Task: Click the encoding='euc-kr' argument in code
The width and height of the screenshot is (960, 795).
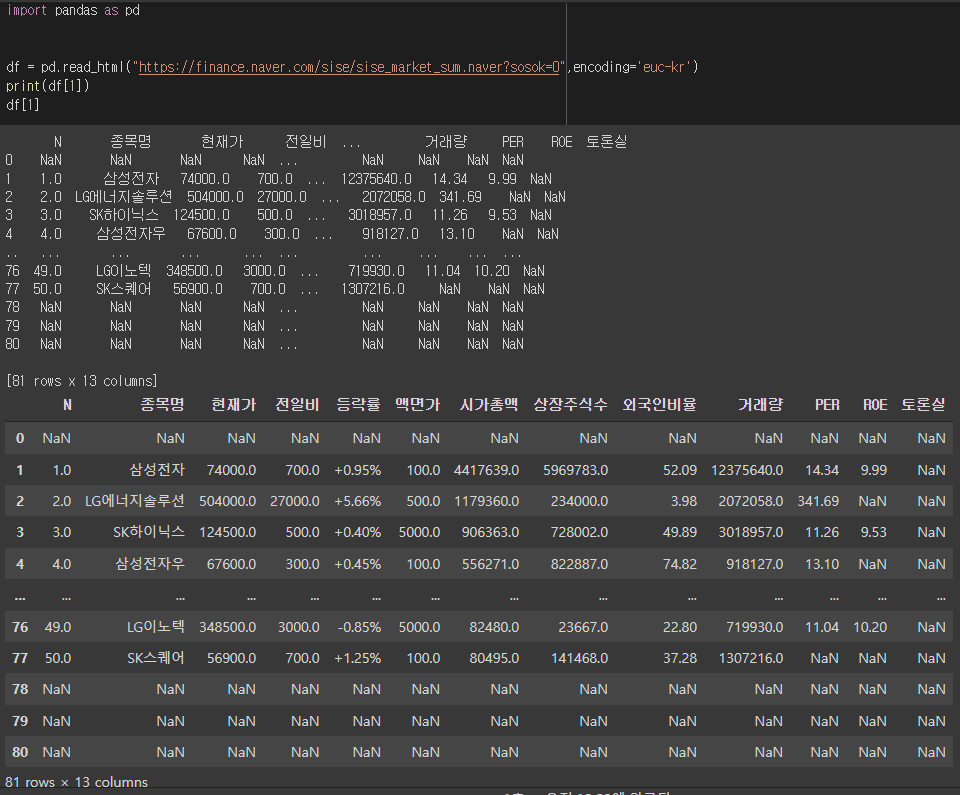Action: coord(632,67)
